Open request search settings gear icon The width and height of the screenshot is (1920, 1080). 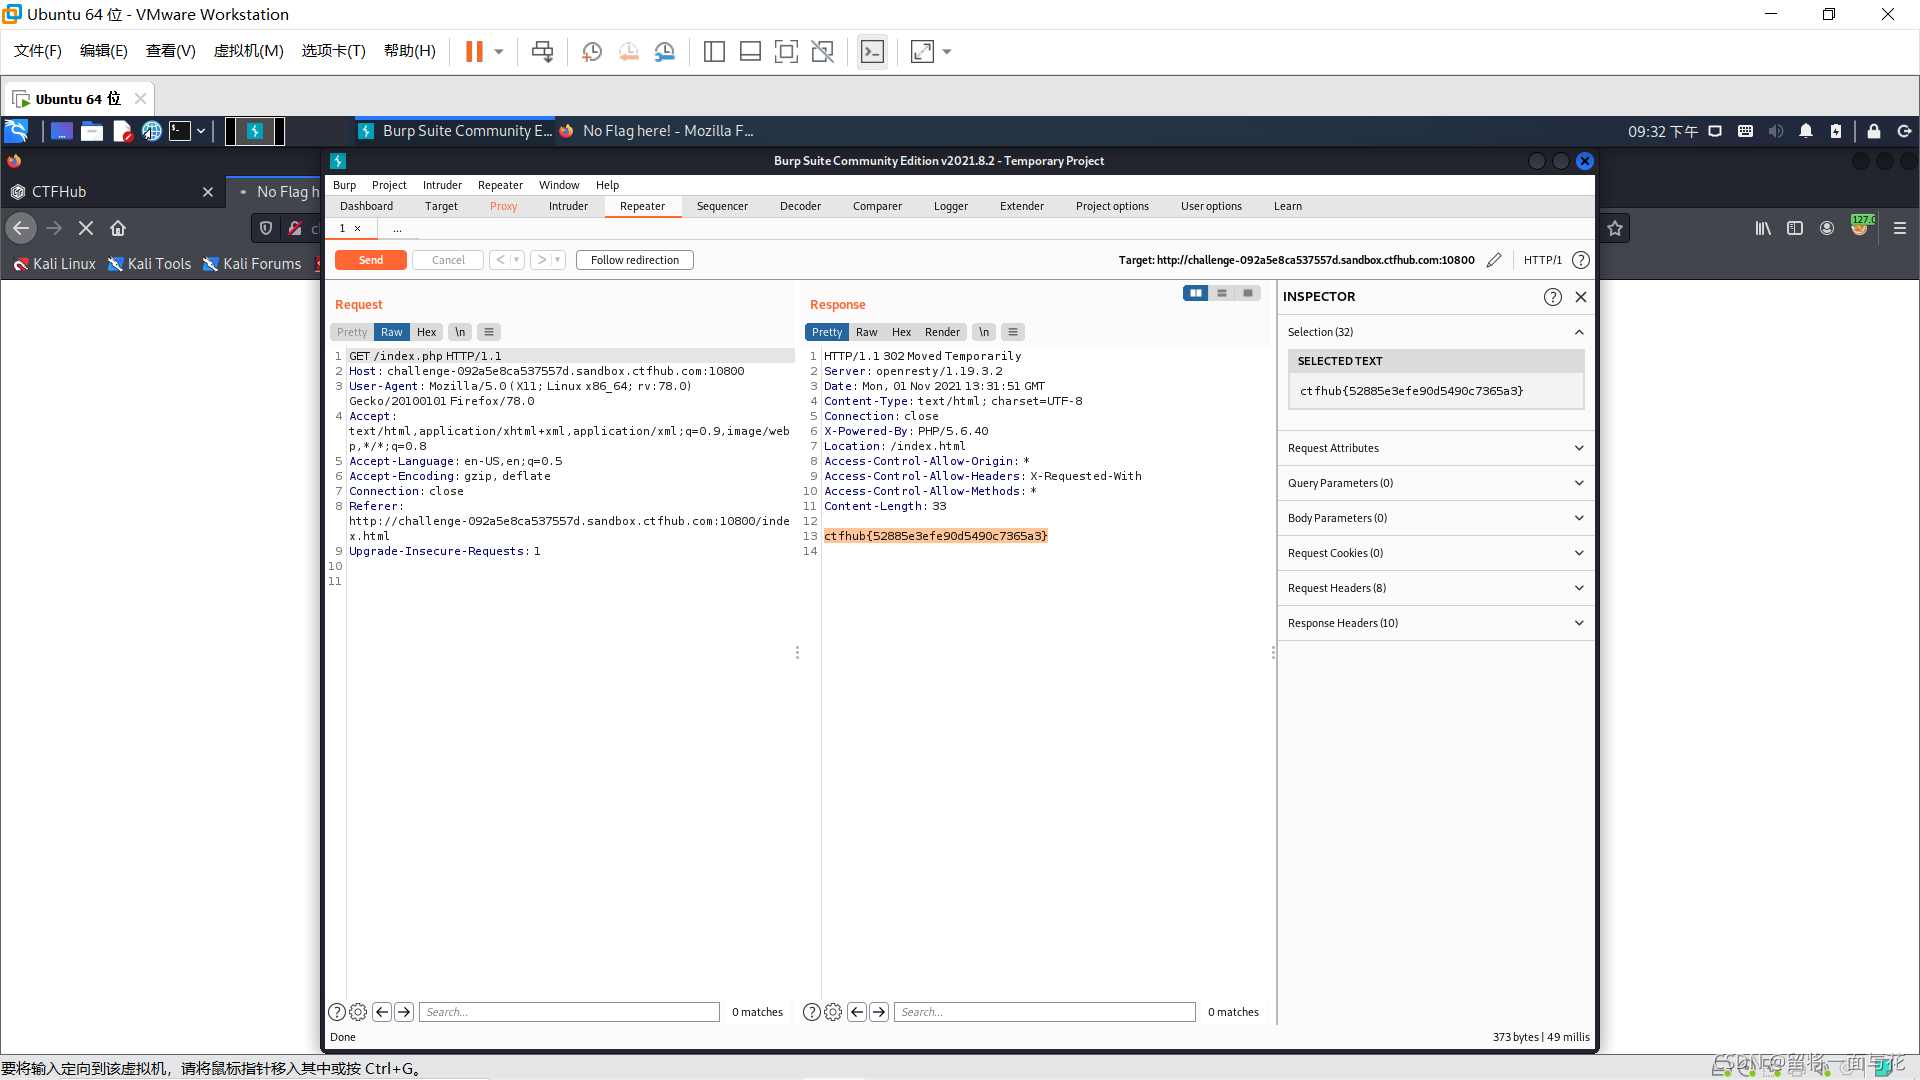pyautogui.click(x=358, y=1012)
